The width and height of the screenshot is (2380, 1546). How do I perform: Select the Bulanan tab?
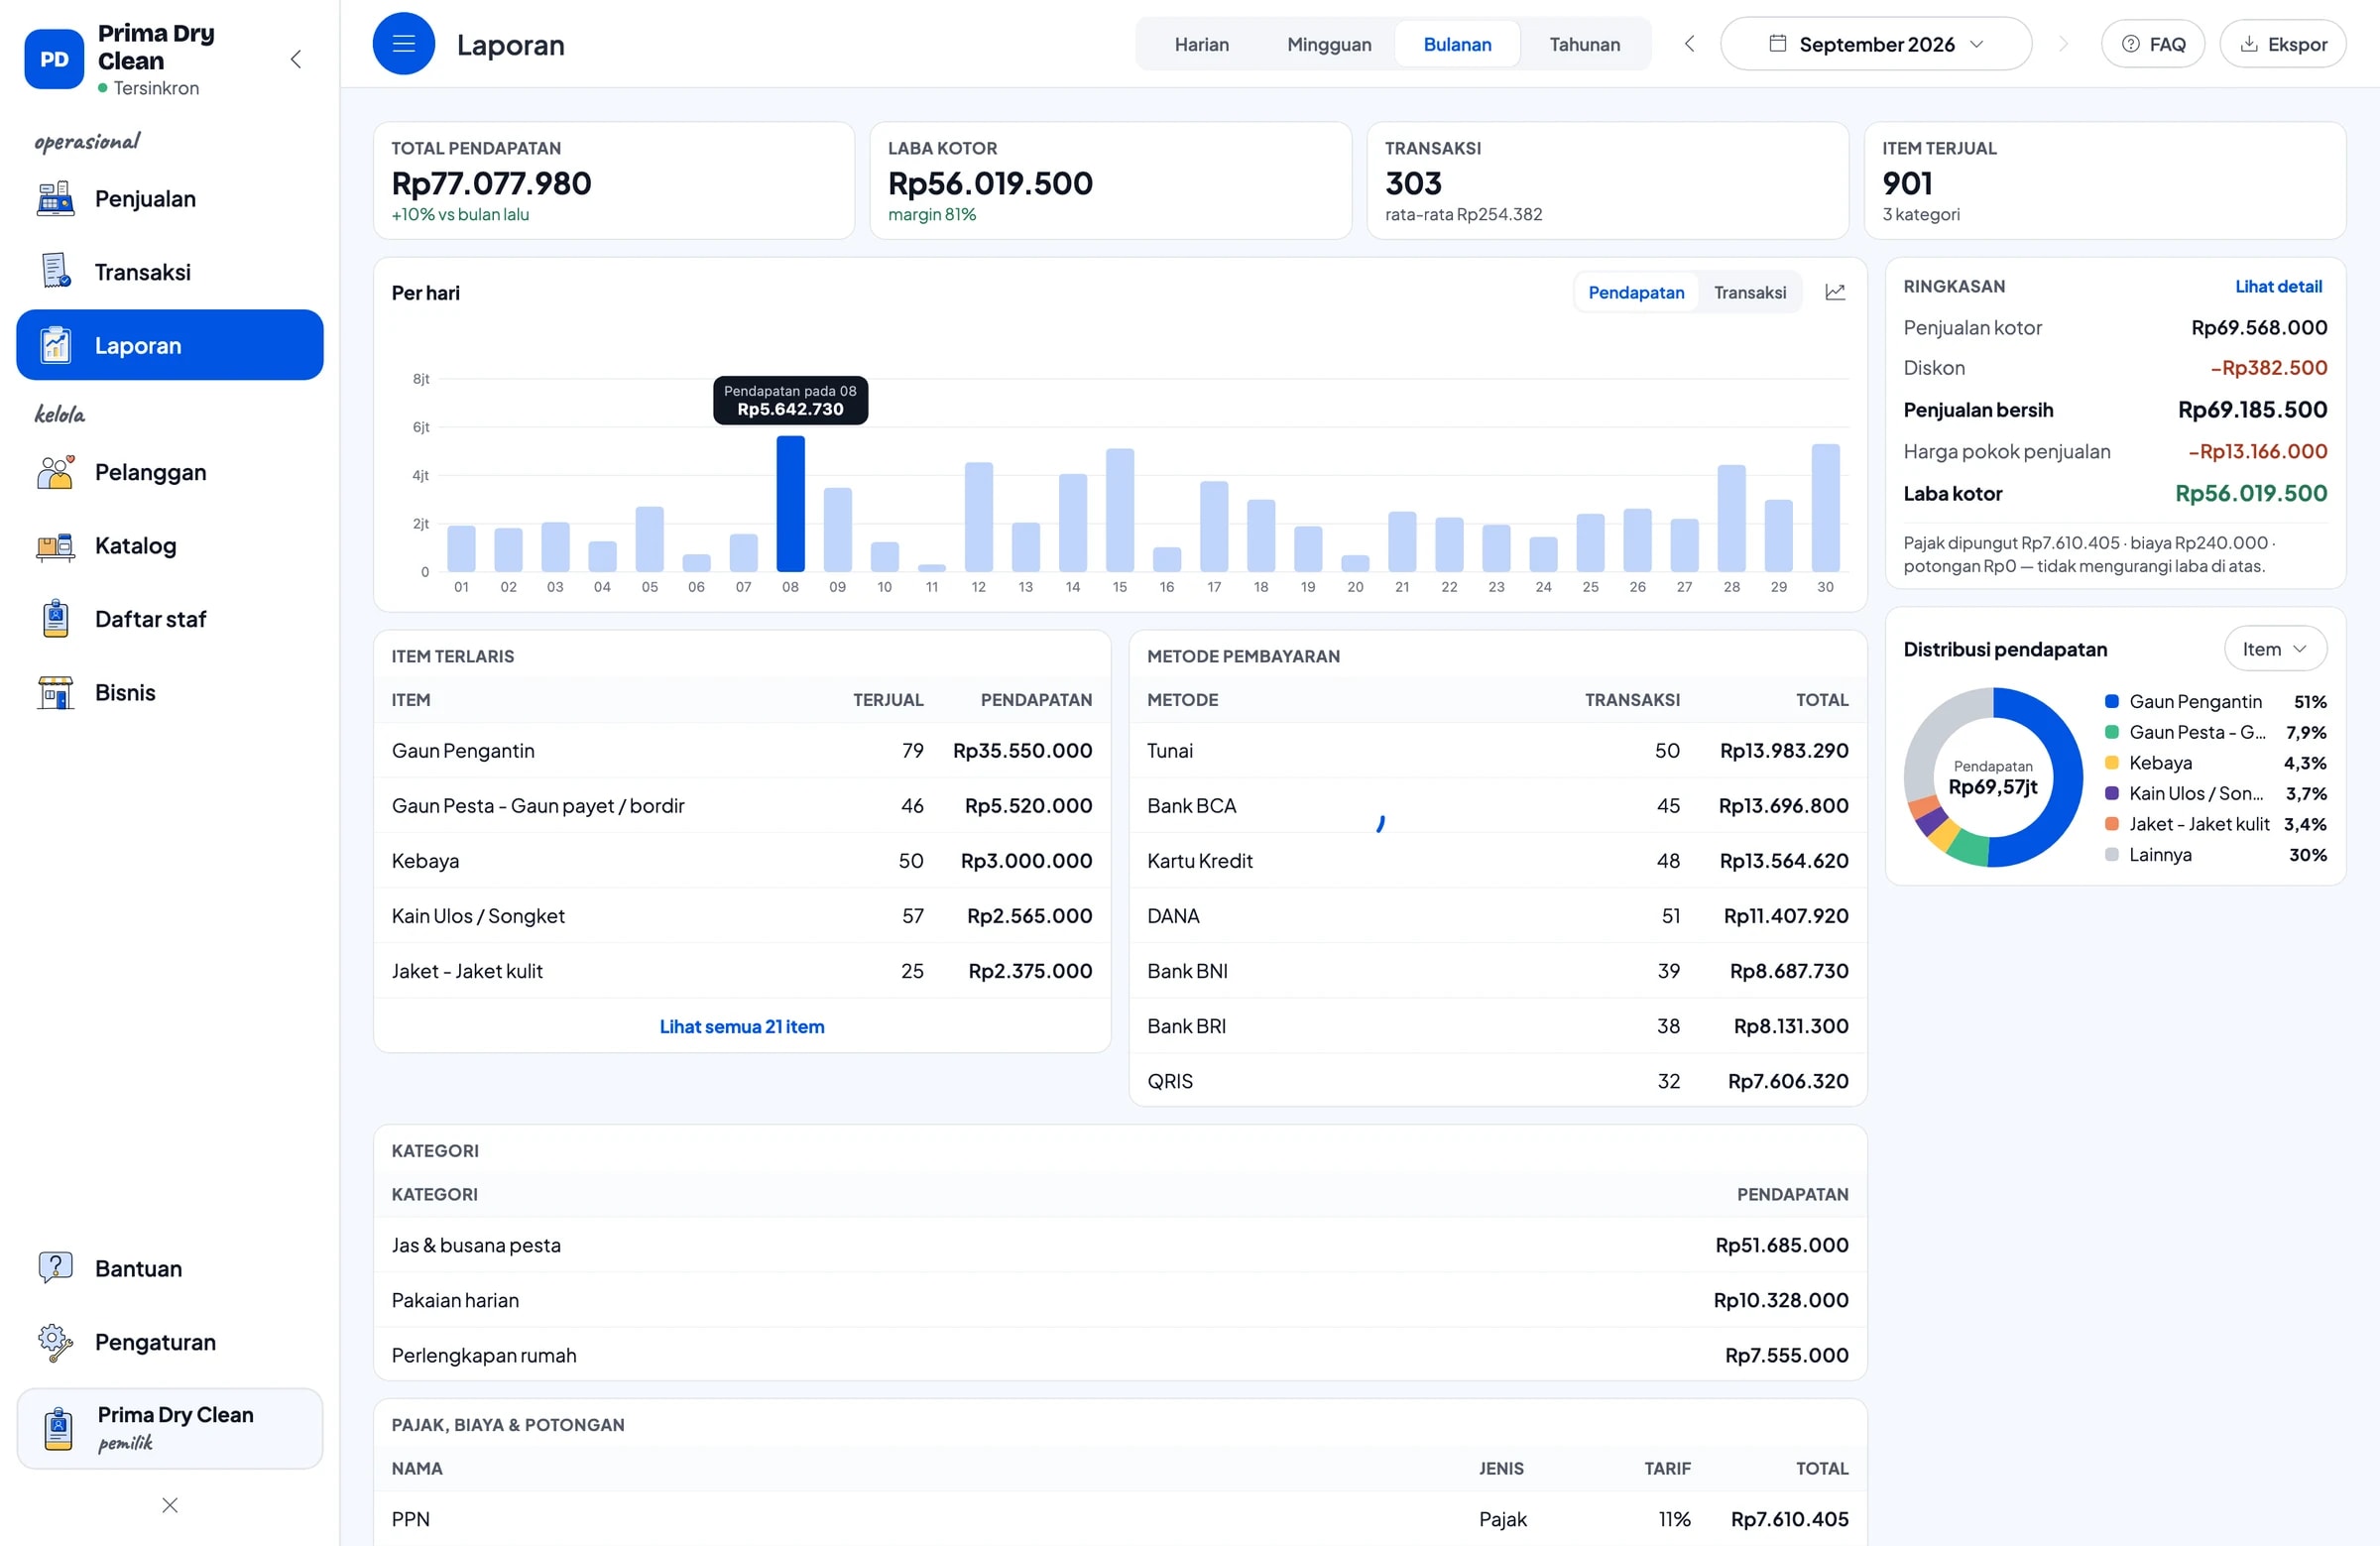click(1457, 44)
